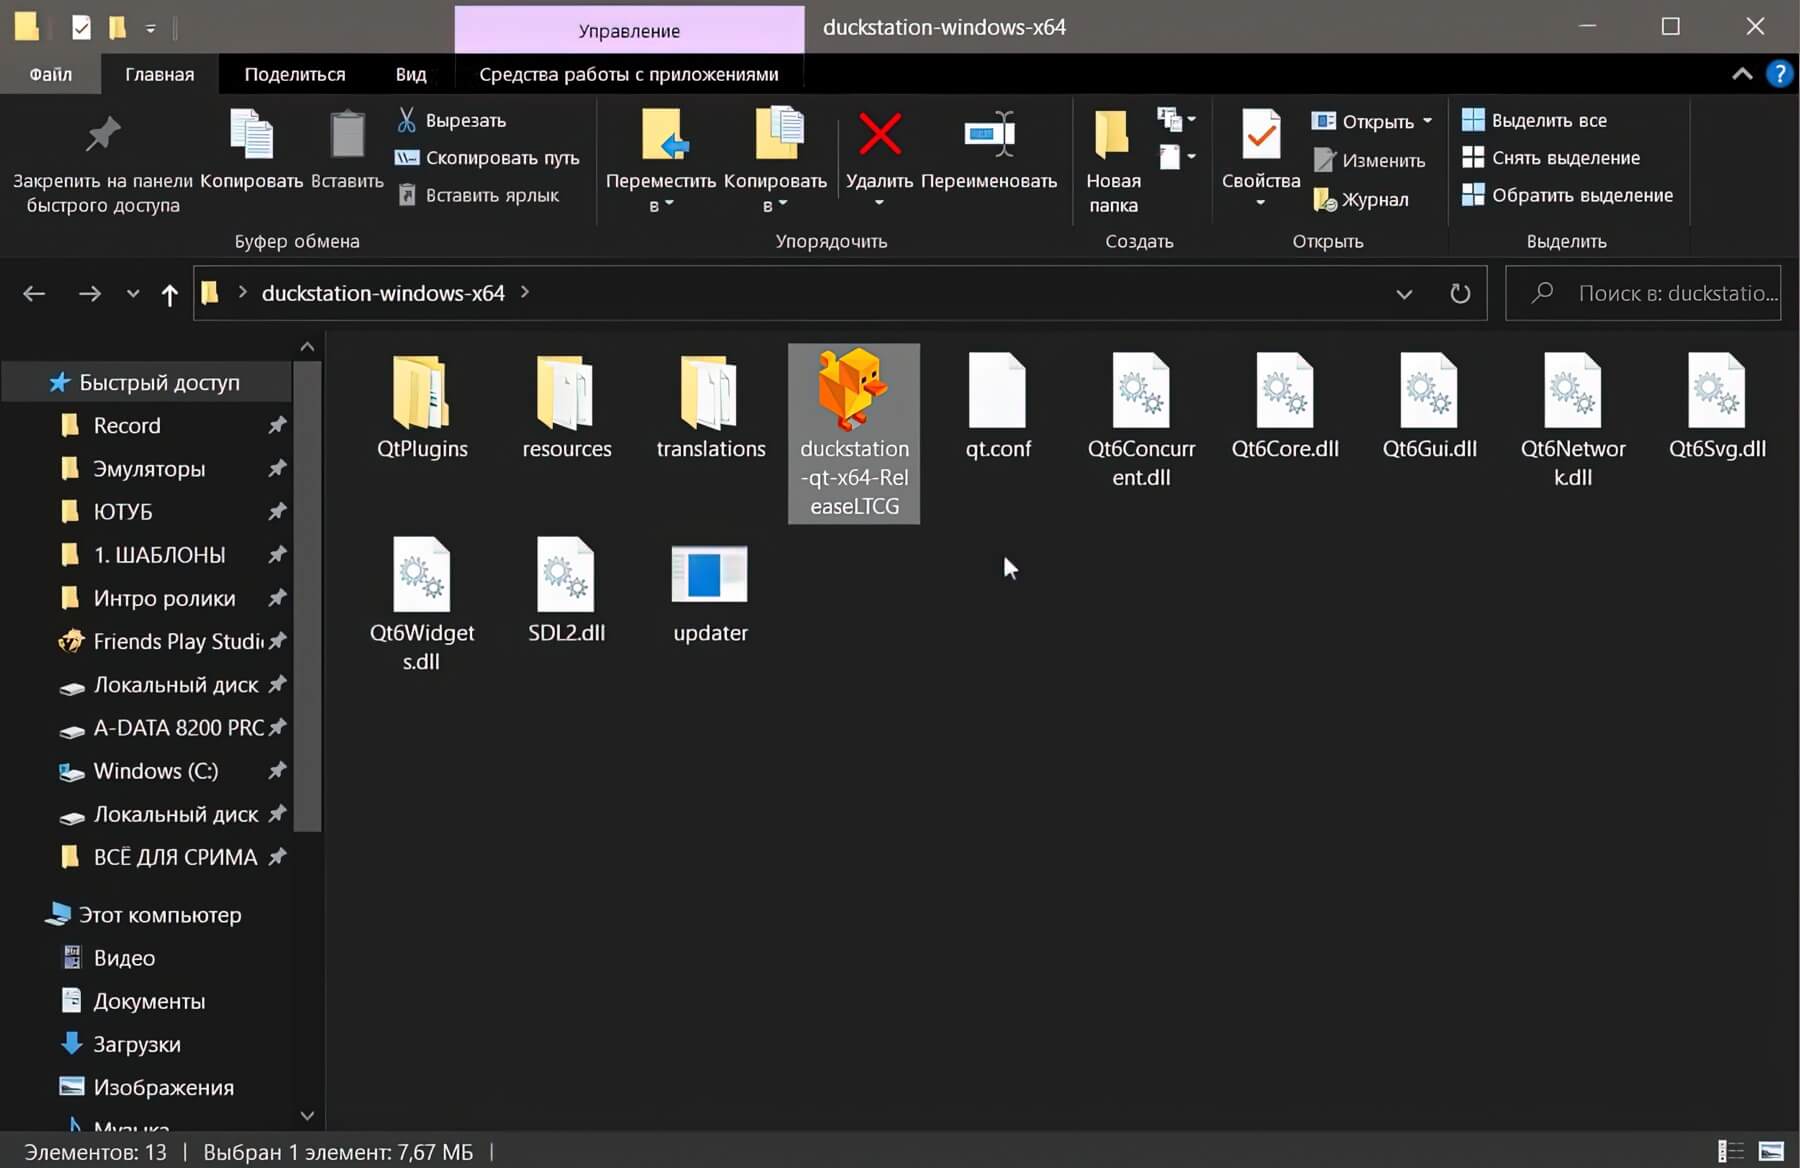Image resolution: width=1800 pixels, height=1168 pixels.
Task: Collapse the ribbon with chevron arrow
Action: (x=1742, y=74)
